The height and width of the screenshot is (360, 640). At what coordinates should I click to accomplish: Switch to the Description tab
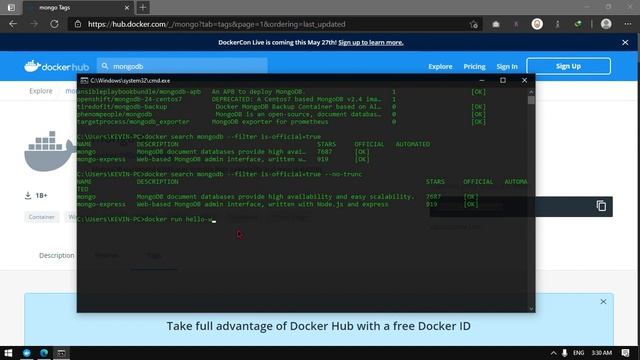57,256
